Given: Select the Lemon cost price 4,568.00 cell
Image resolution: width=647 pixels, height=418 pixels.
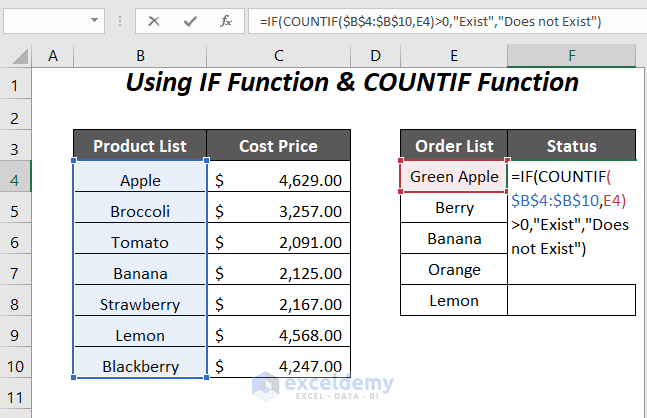Looking at the screenshot, I should pyautogui.click(x=278, y=335).
